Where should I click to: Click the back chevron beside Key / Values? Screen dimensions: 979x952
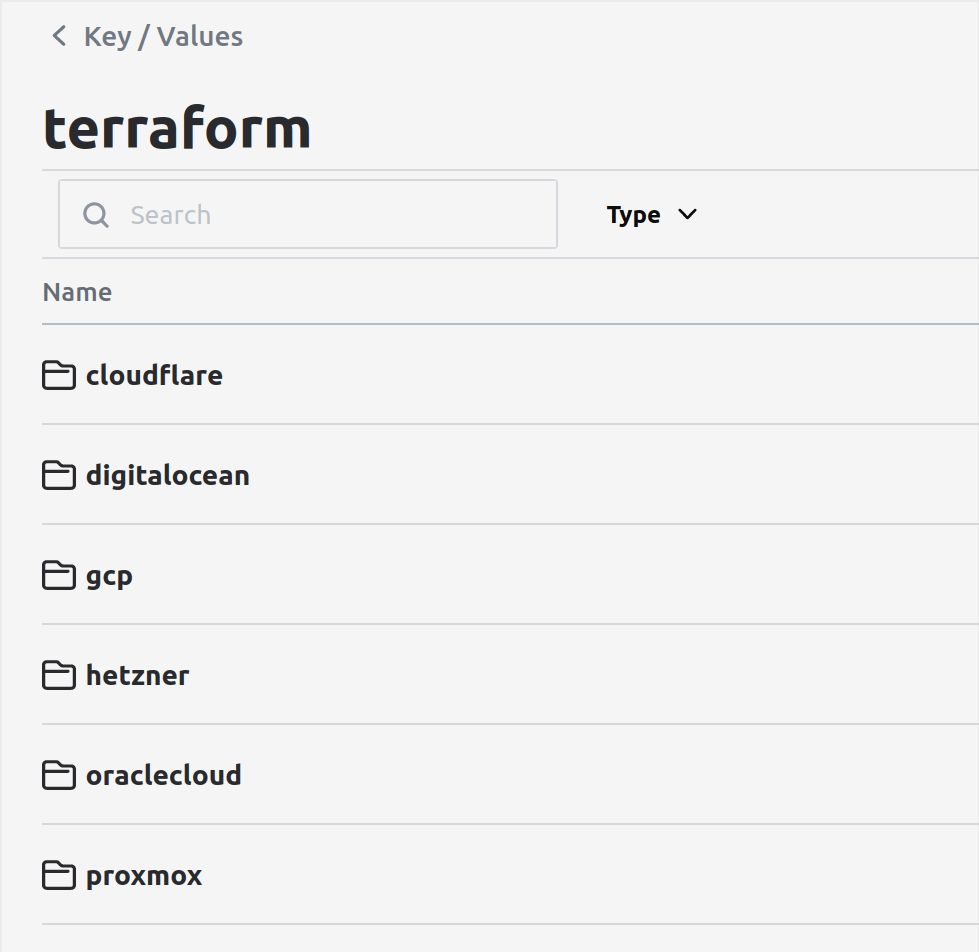58,36
